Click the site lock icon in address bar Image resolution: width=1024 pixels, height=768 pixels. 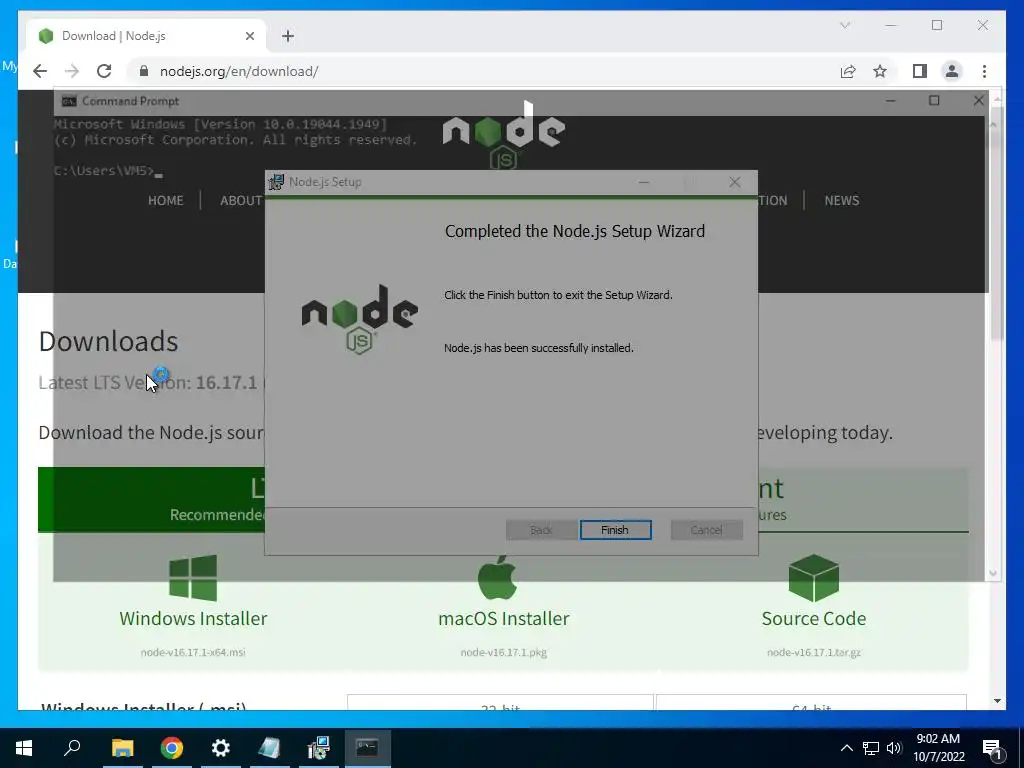tap(144, 71)
